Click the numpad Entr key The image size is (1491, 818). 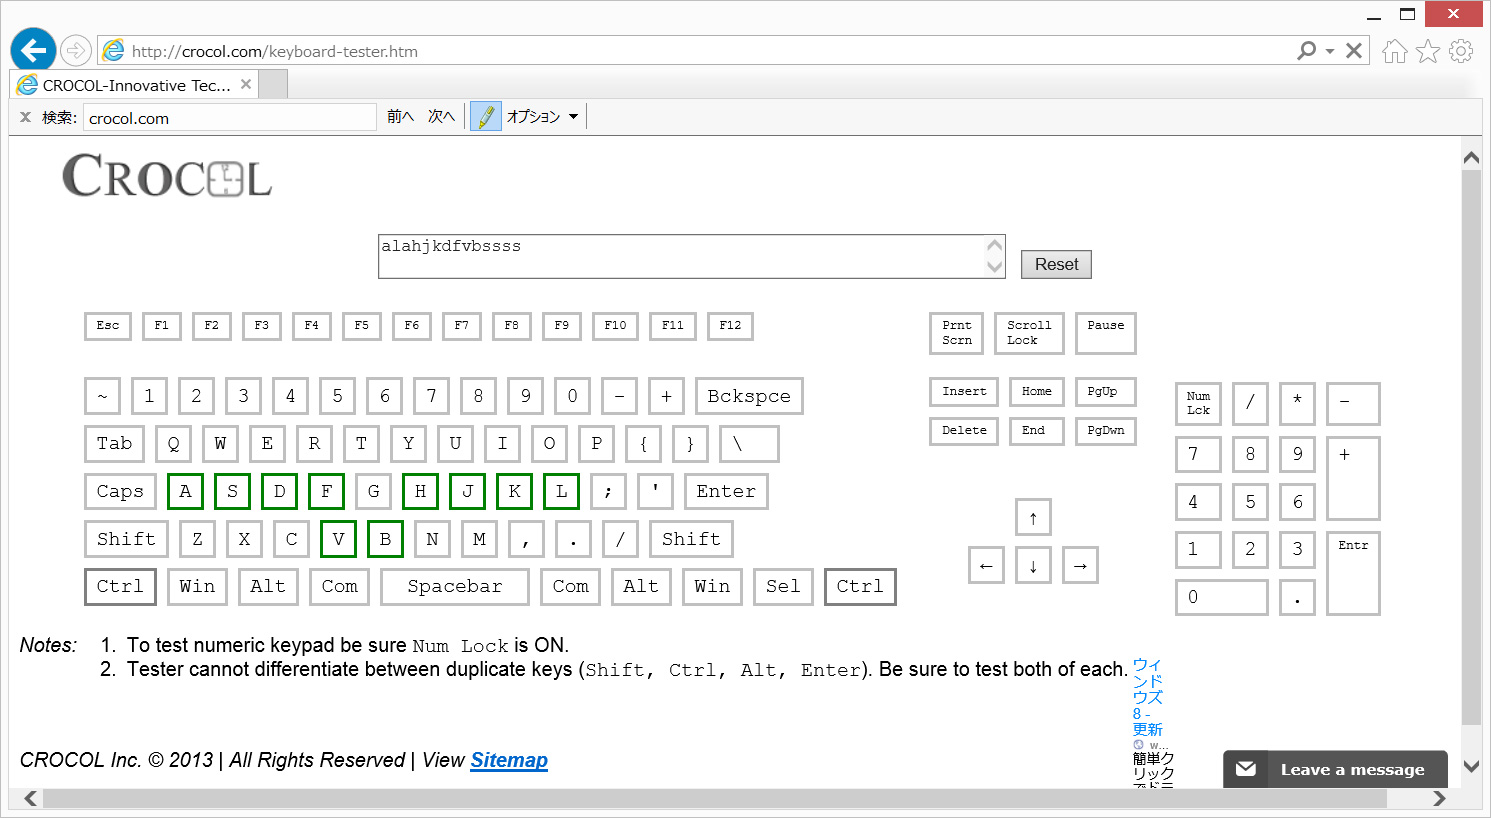click(1353, 573)
